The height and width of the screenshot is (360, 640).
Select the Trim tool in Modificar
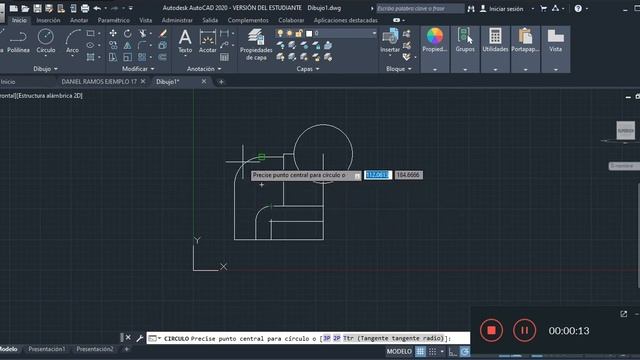click(x=142, y=33)
